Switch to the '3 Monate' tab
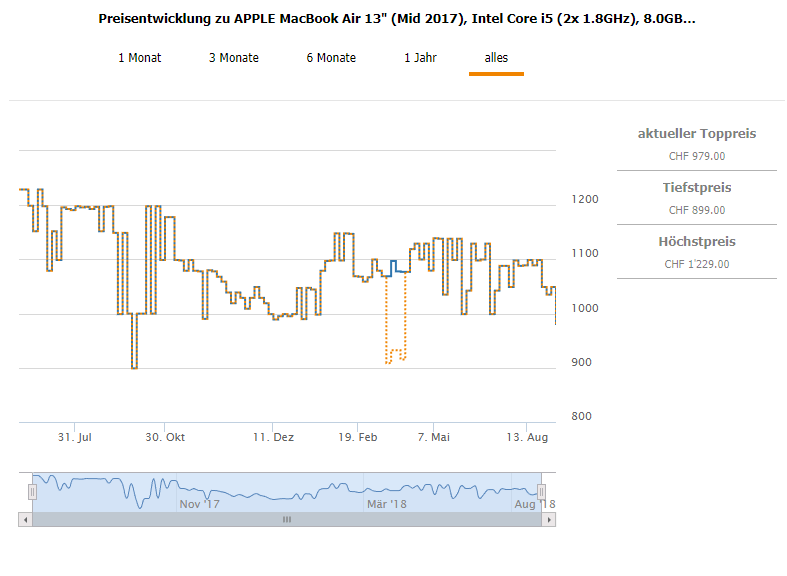This screenshot has height=576, width=787. tap(233, 58)
